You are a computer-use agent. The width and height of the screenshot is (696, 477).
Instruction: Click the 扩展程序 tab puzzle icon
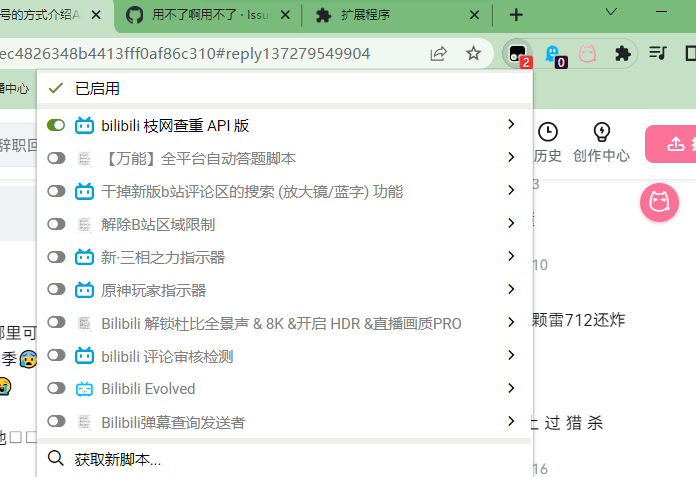point(323,16)
